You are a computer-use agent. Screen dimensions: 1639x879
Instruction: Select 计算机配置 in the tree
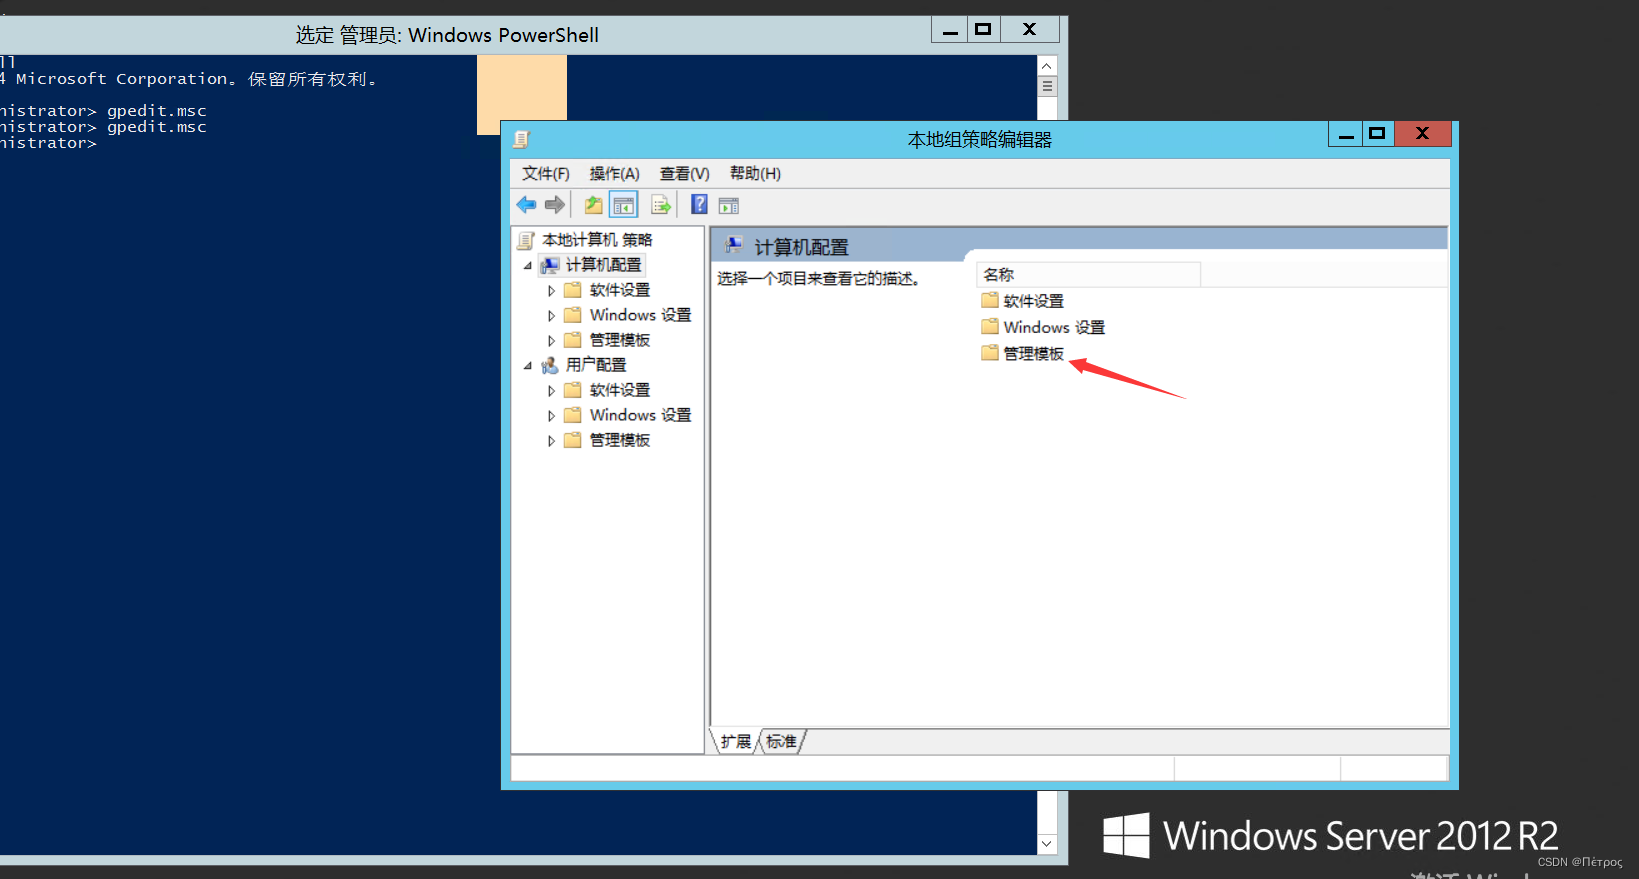[603, 265]
